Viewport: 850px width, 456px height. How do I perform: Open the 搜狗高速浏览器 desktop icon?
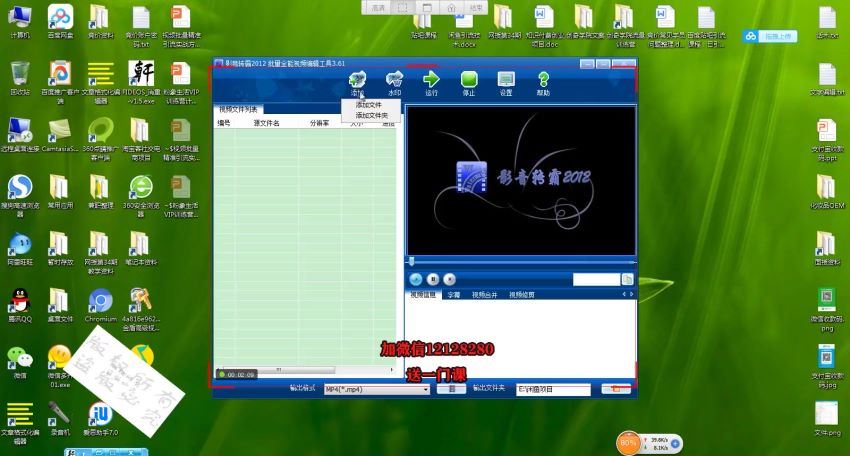click(20, 195)
